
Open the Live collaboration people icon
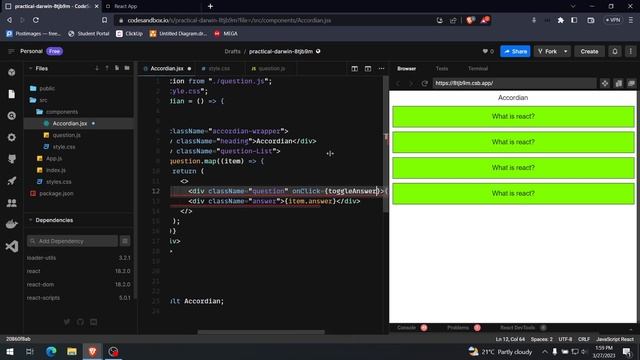click(x=11, y=203)
